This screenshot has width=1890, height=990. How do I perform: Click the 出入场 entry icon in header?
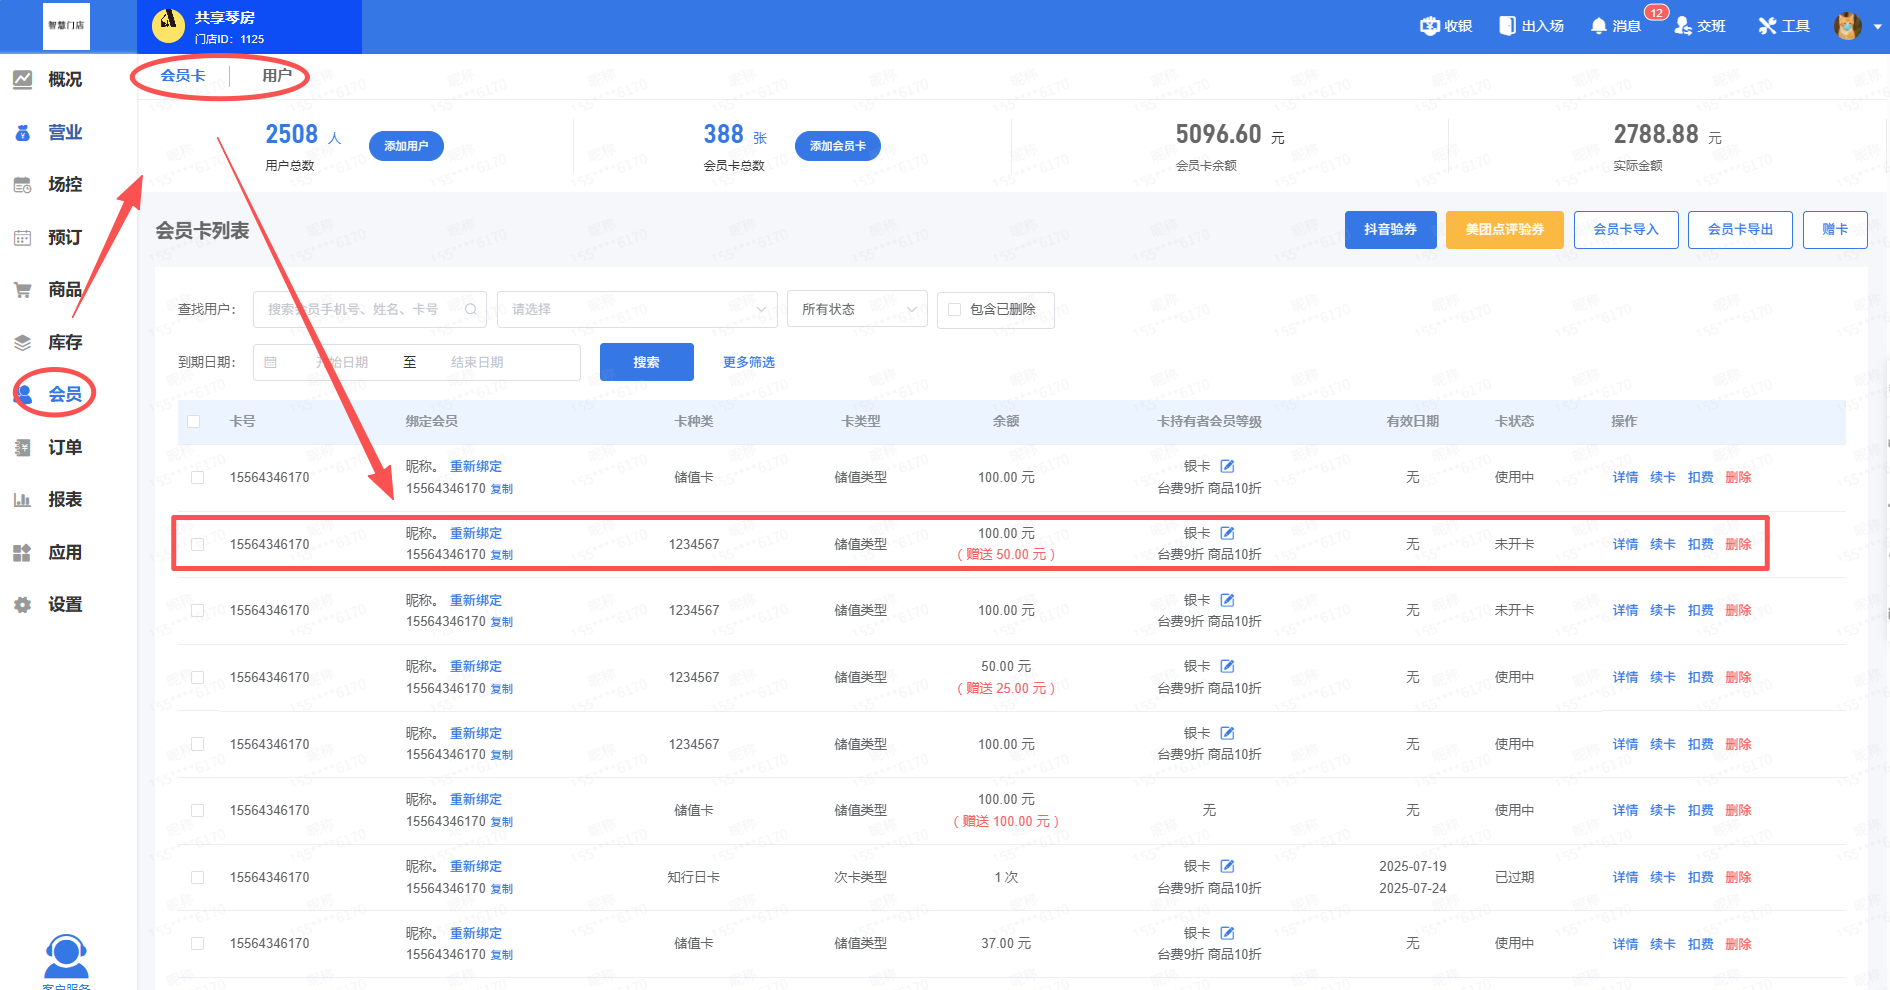pyautogui.click(x=1507, y=26)
